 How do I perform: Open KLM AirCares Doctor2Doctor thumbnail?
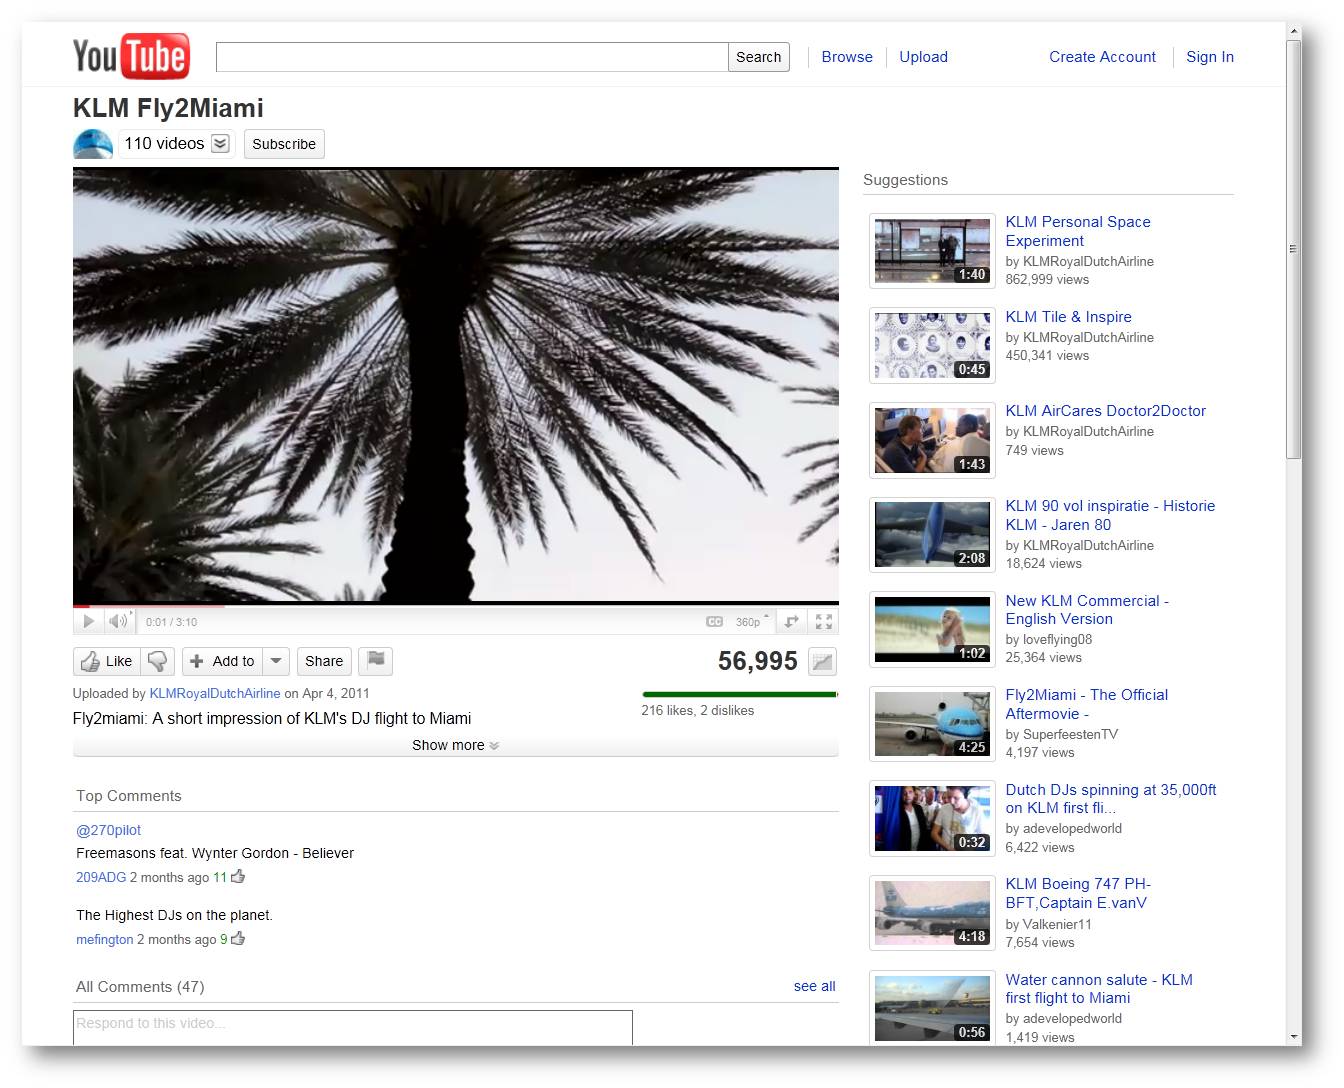click(x=932, y=440)
